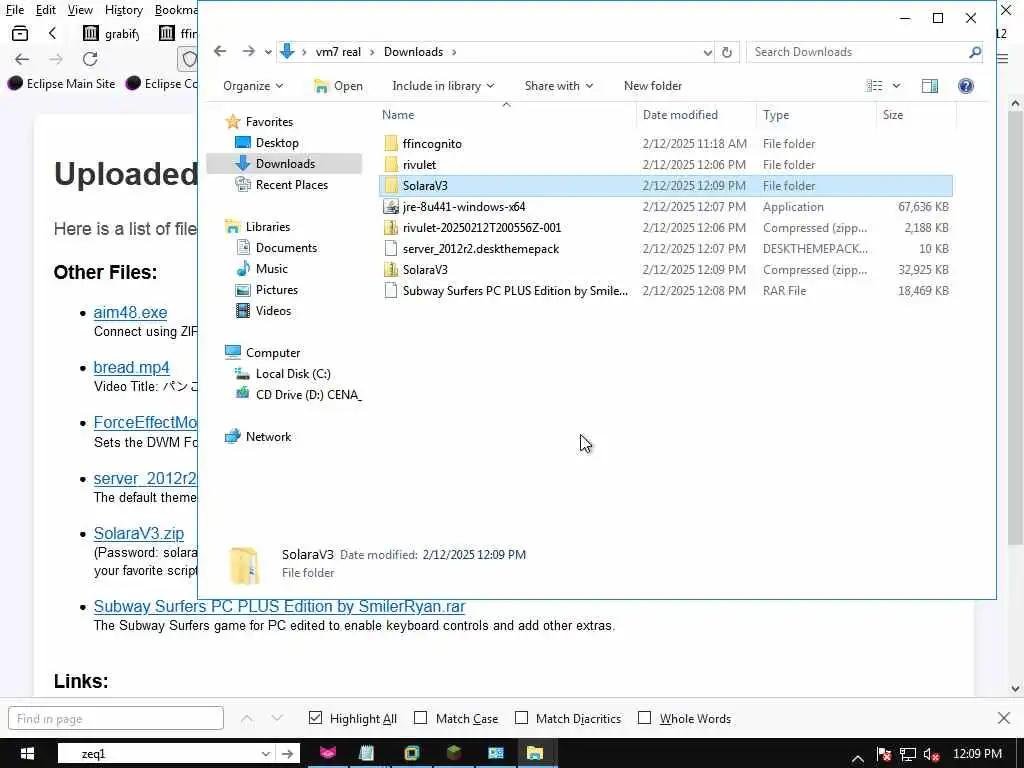Open Videos library
This screenshot has width=1024, height=768.
coord(272,311)
